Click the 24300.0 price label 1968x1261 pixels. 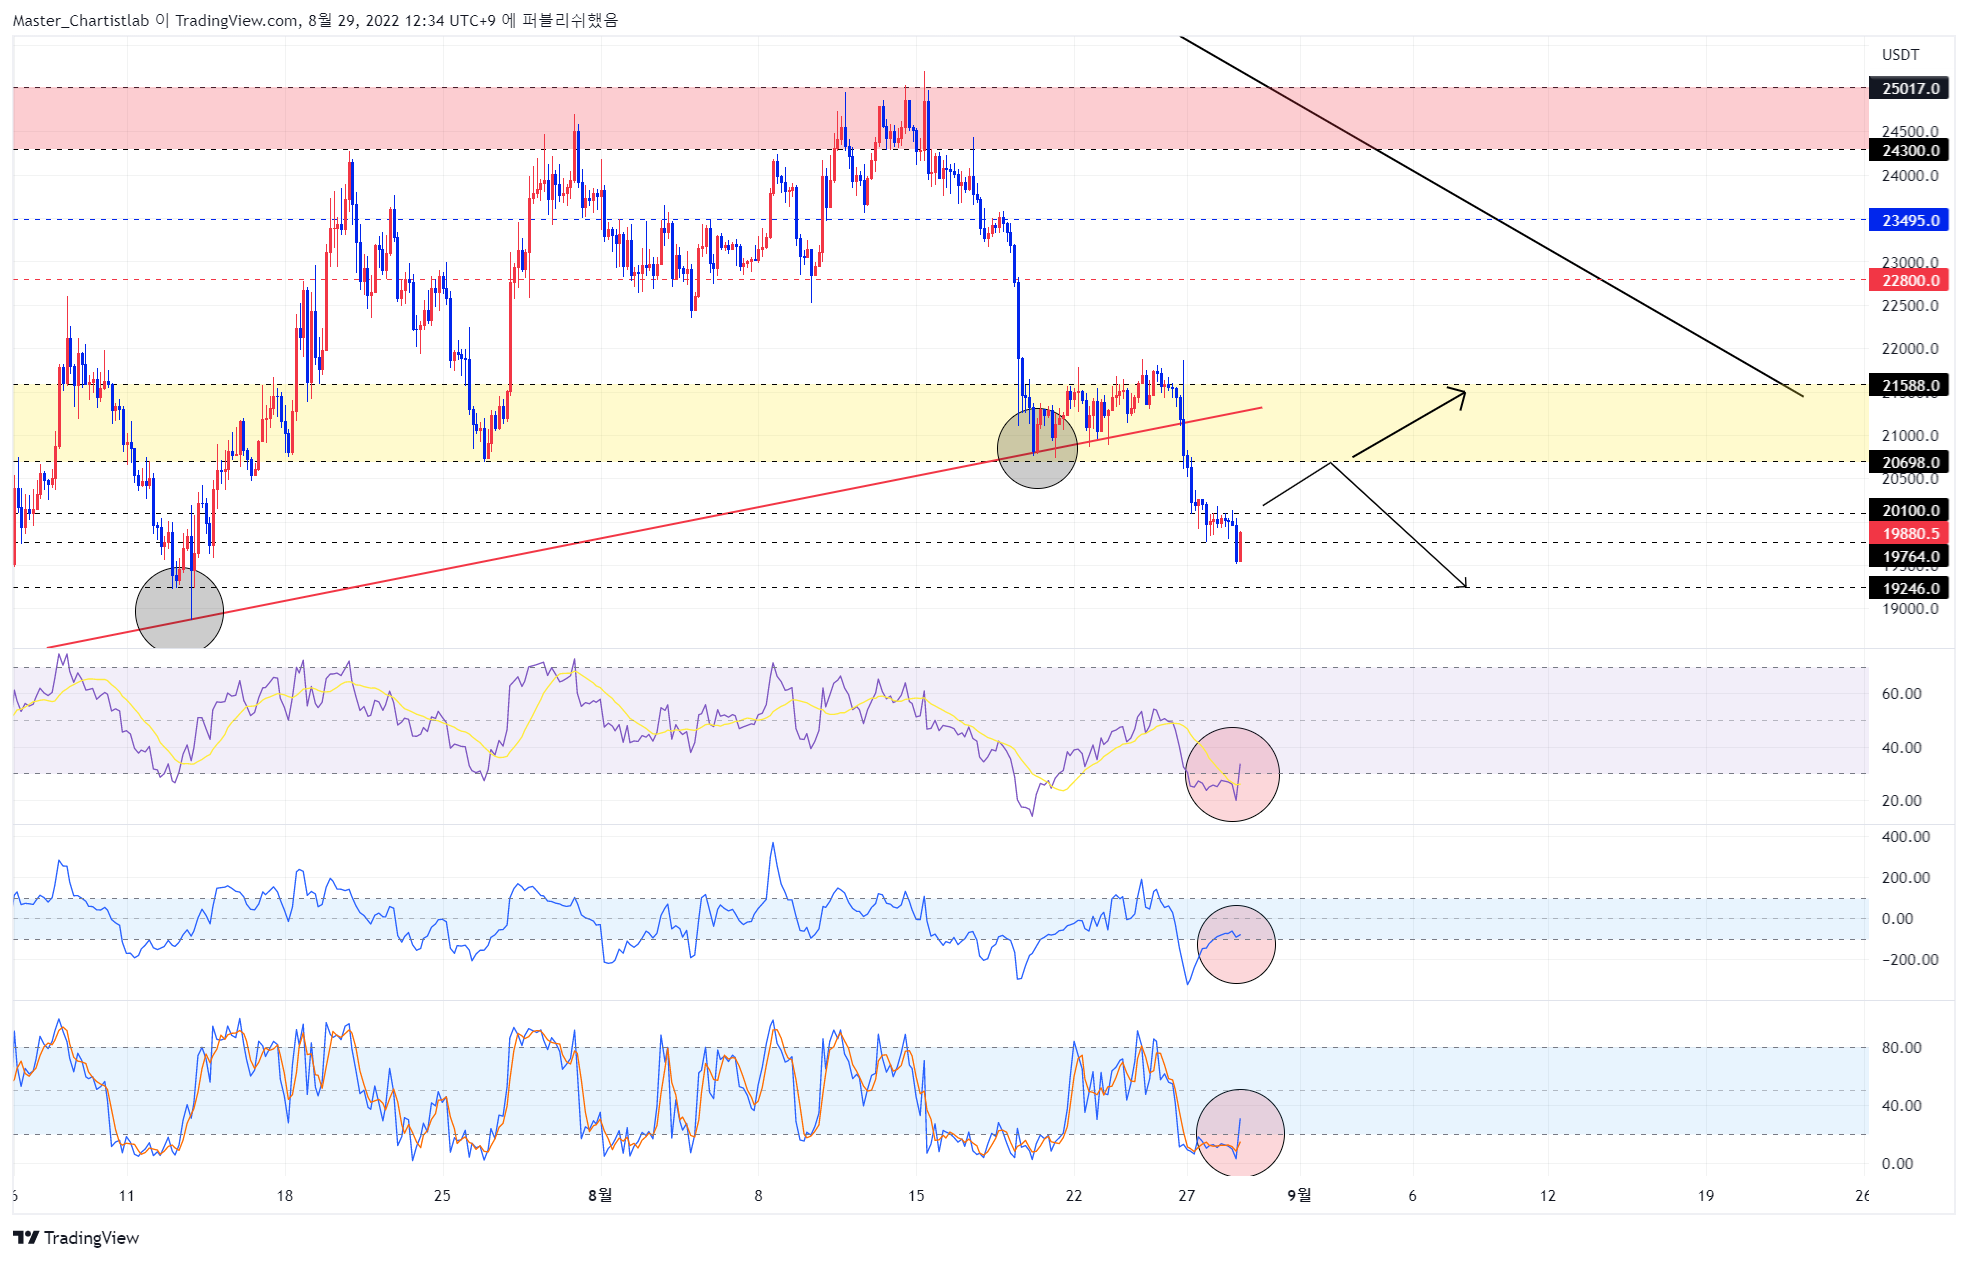1909,150
